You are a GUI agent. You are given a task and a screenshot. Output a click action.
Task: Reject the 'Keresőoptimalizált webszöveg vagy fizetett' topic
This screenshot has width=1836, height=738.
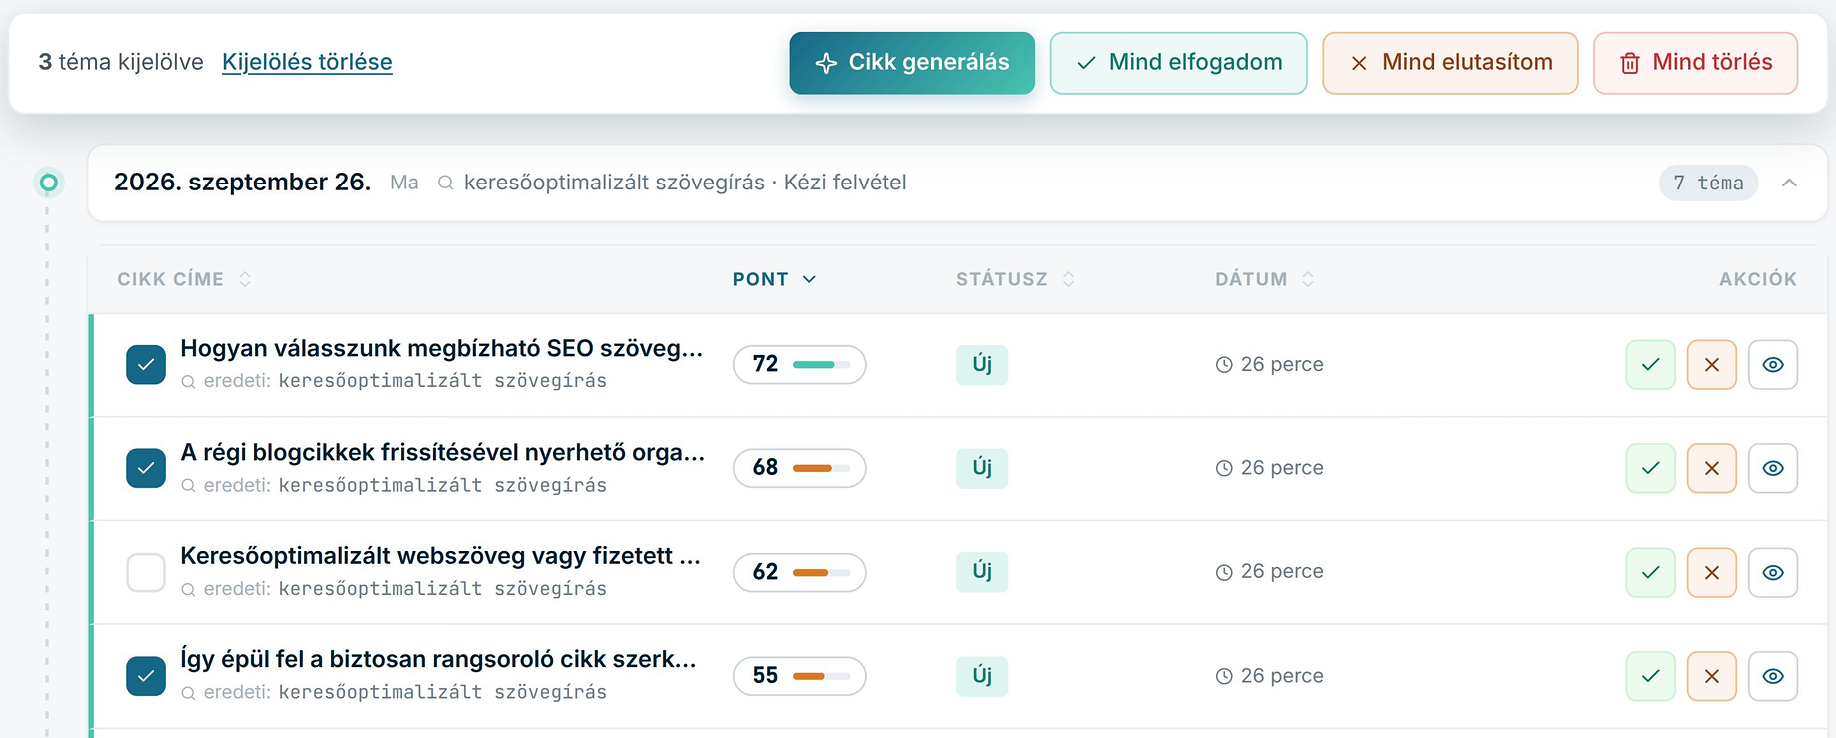coord(1712,572)
